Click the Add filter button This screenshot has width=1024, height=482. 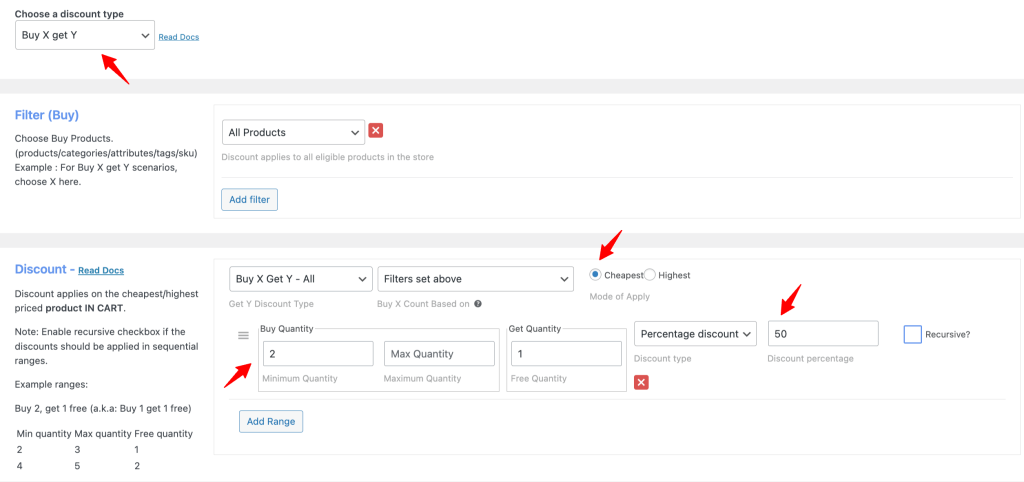pos(249,200)
